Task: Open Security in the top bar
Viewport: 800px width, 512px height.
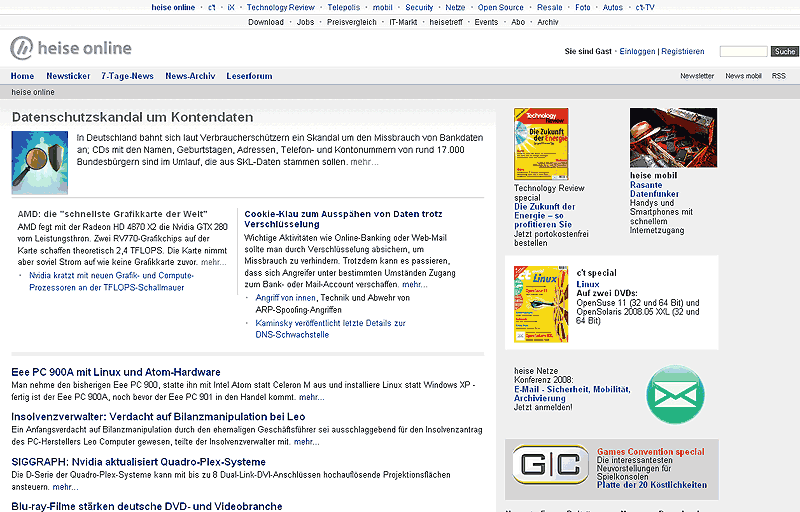Action: tap(419, 8)
